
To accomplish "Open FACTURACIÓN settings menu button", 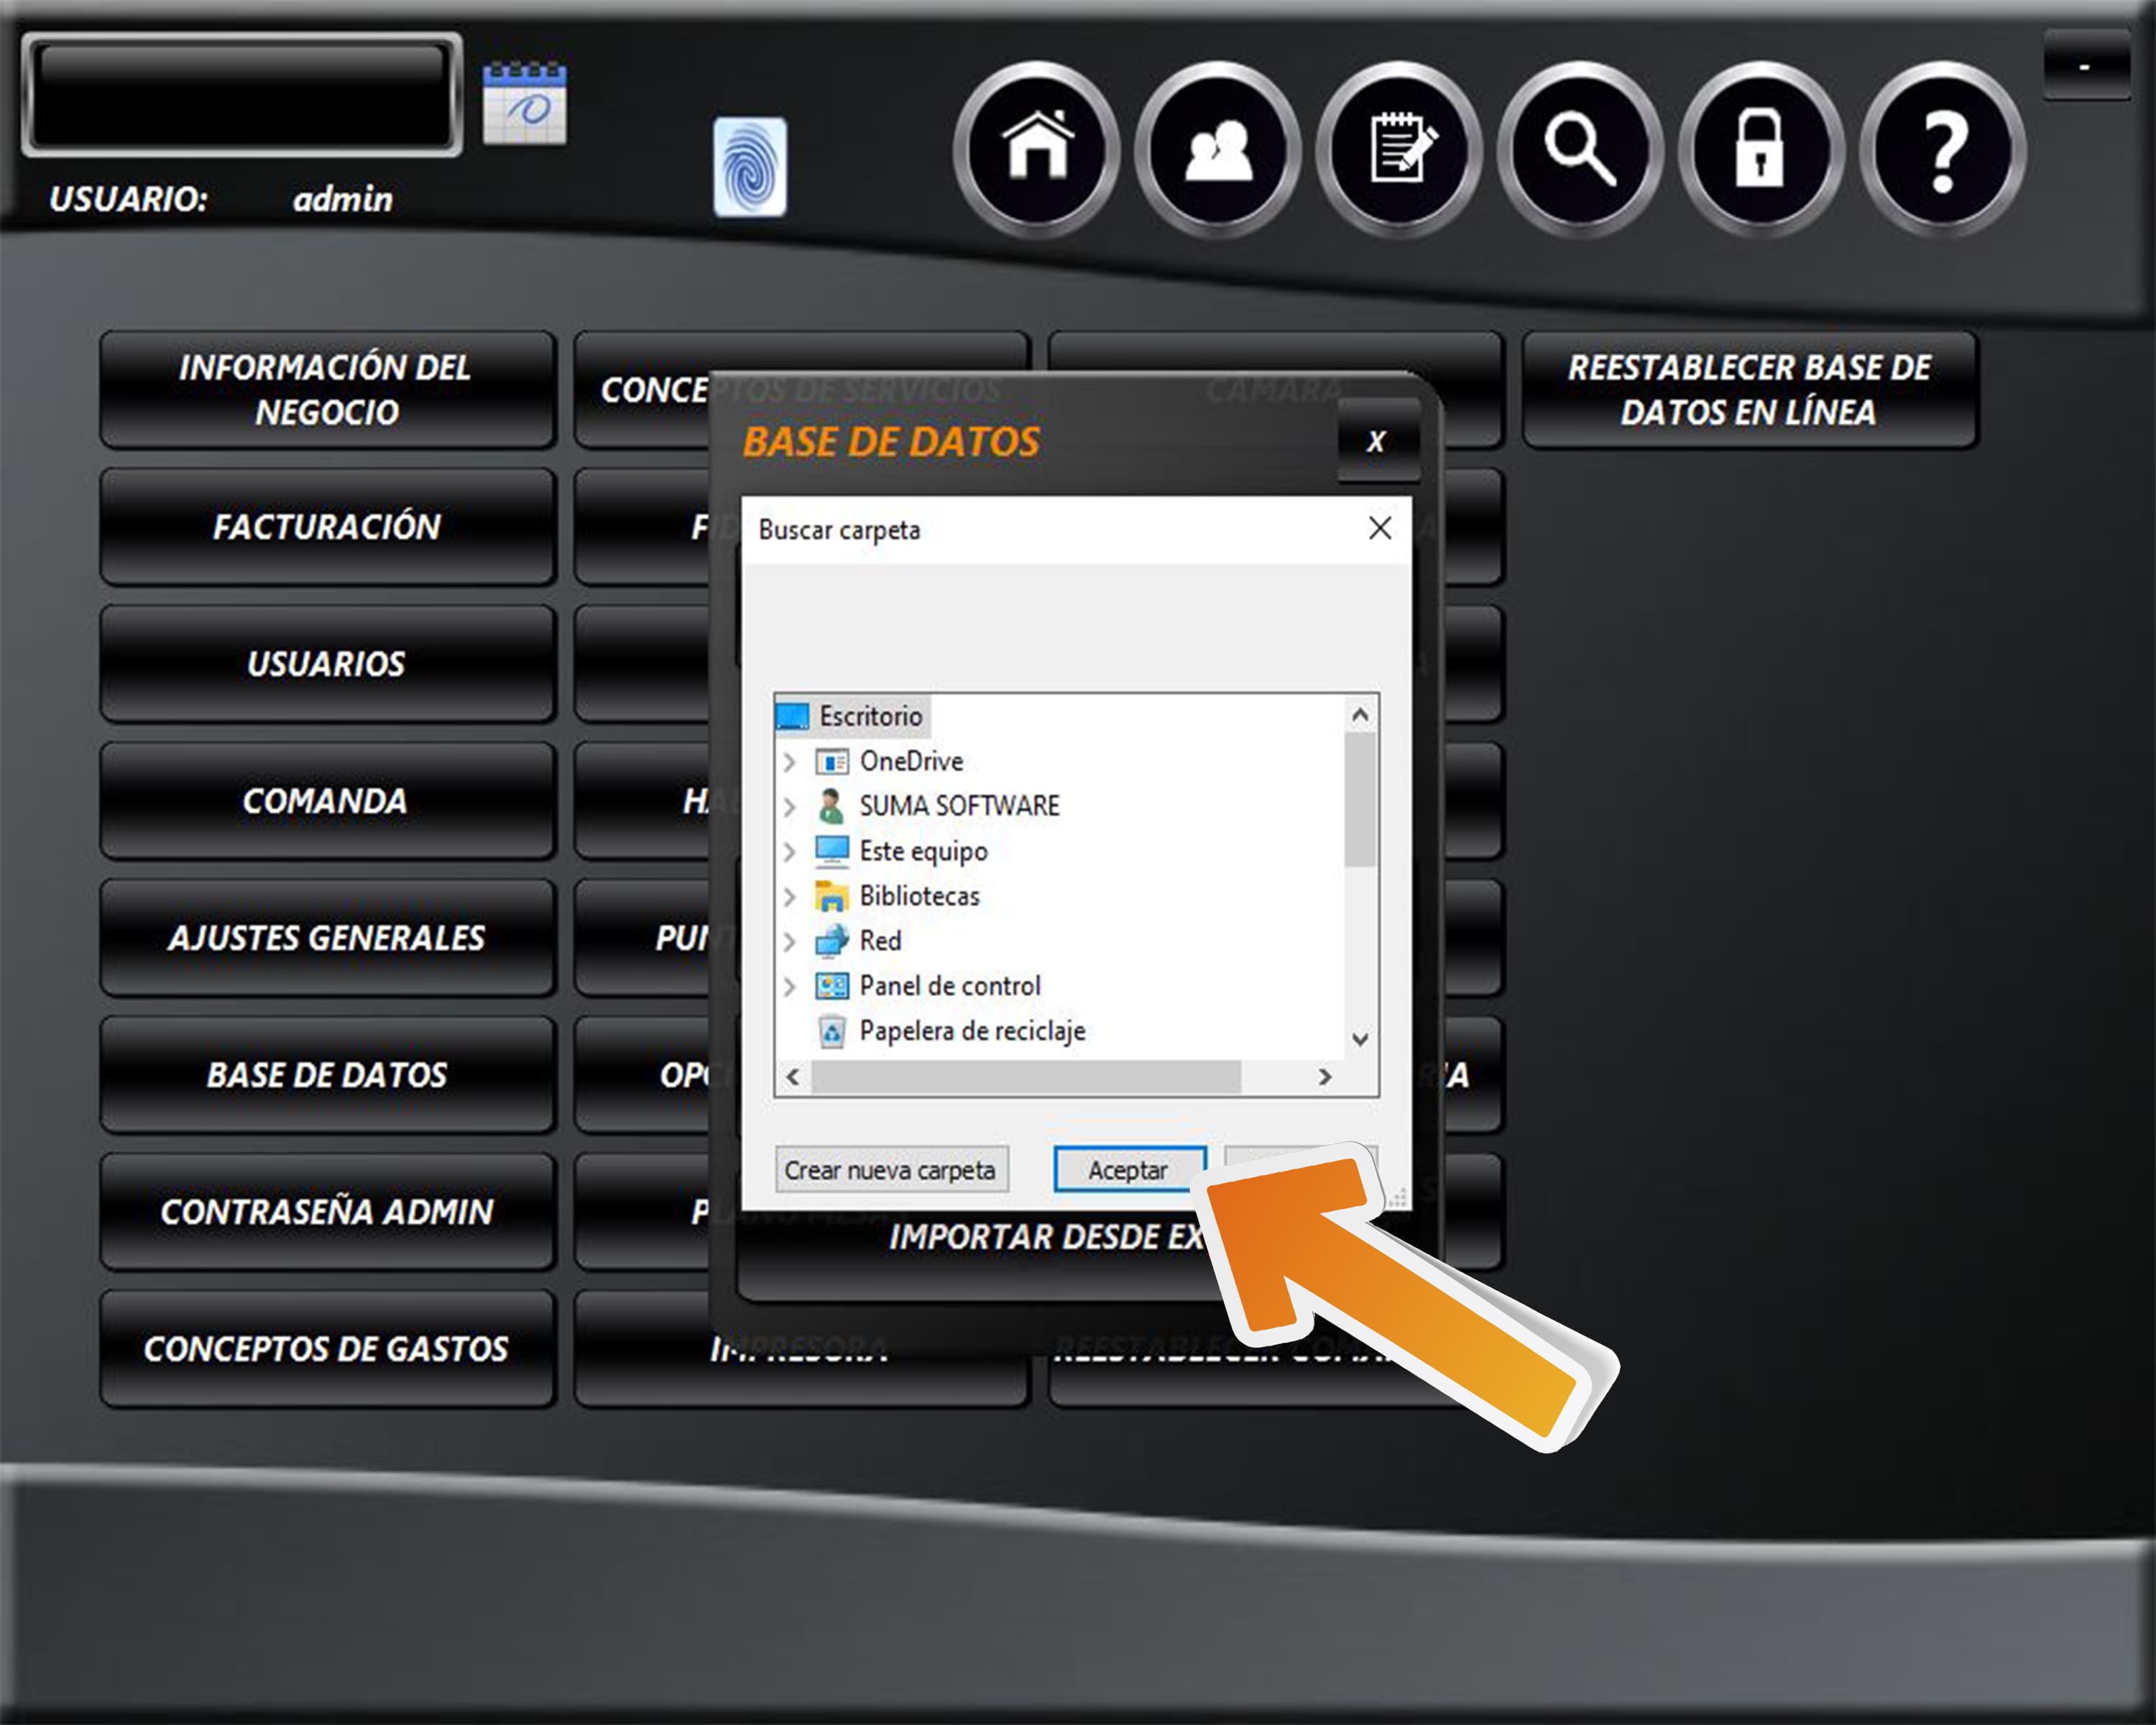I will pos(327,527).
